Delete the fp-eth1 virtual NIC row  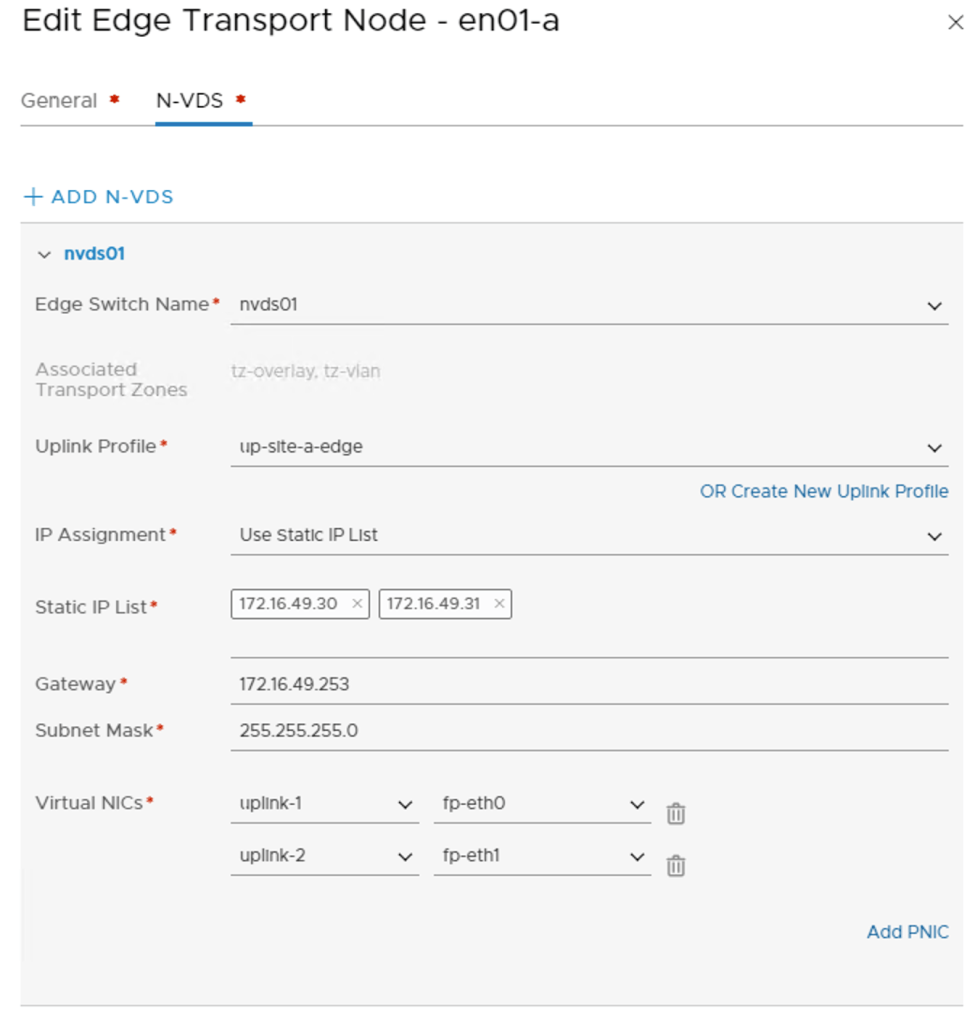pyautogui.click(x=676, y=865)
